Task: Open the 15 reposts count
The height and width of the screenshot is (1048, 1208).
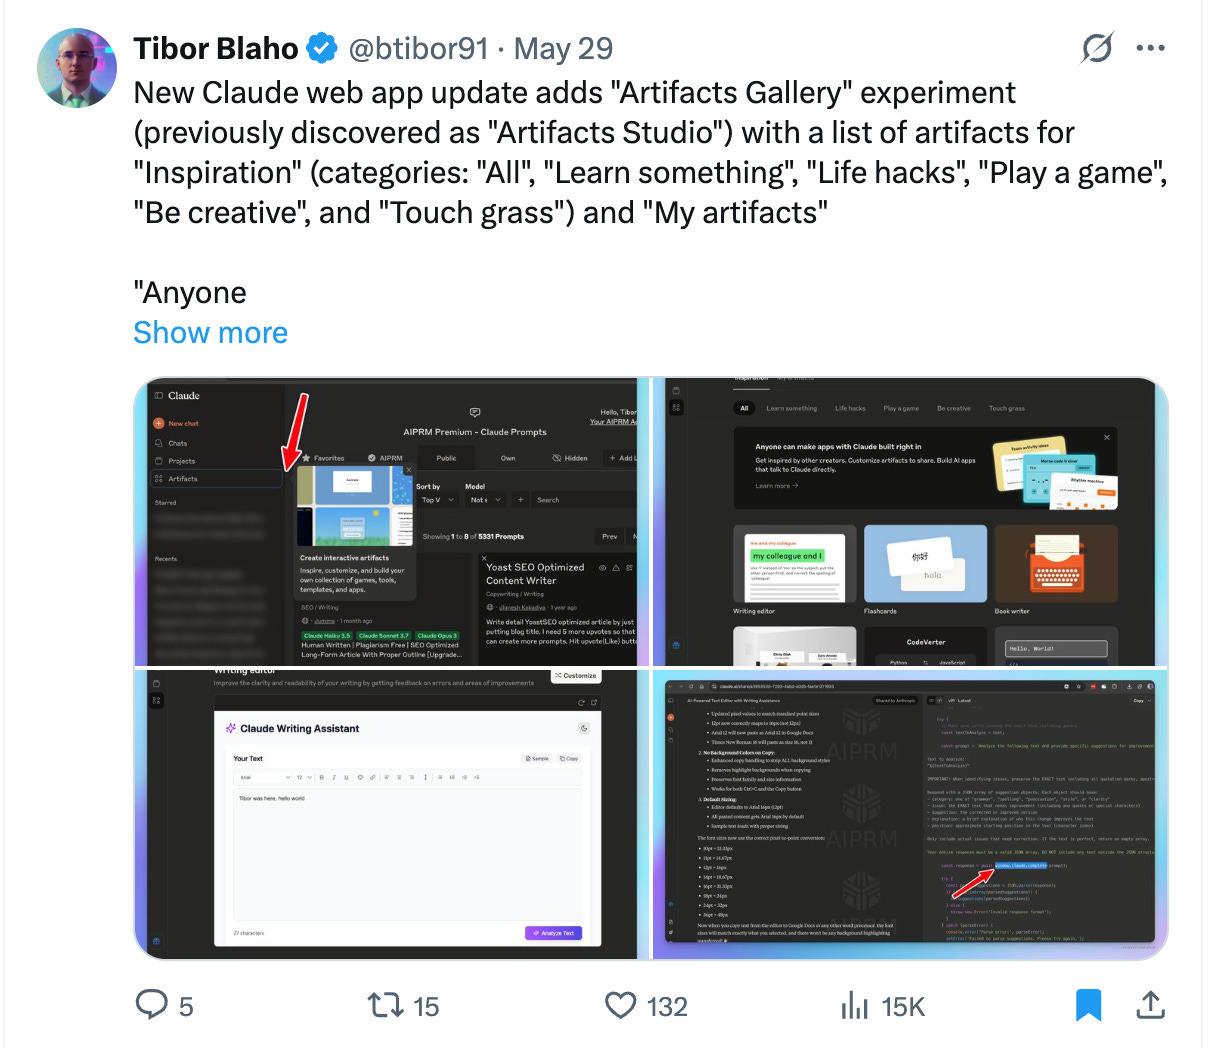Action: (427, 1006)
